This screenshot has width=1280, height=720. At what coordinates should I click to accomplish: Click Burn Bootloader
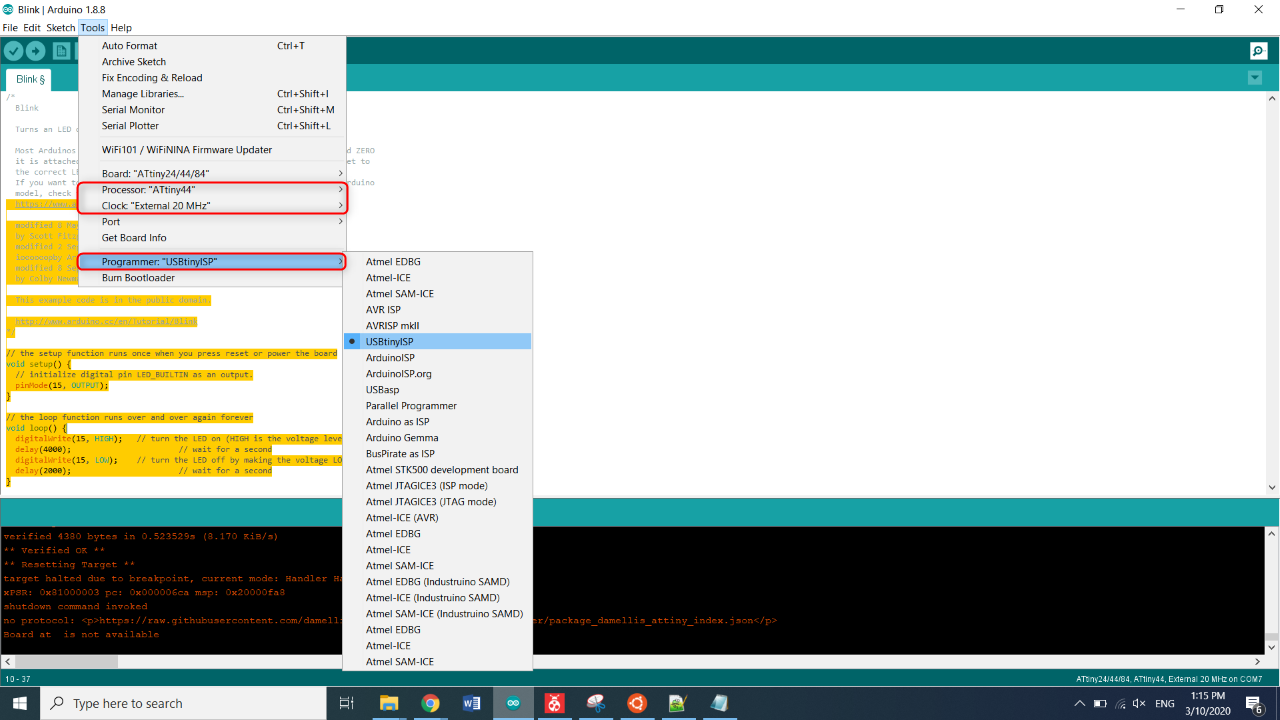pyautogui.click(x=212, y=278)
